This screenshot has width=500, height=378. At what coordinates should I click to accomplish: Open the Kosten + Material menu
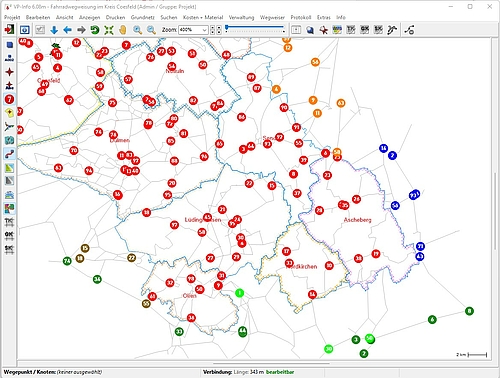pos(203,17)
